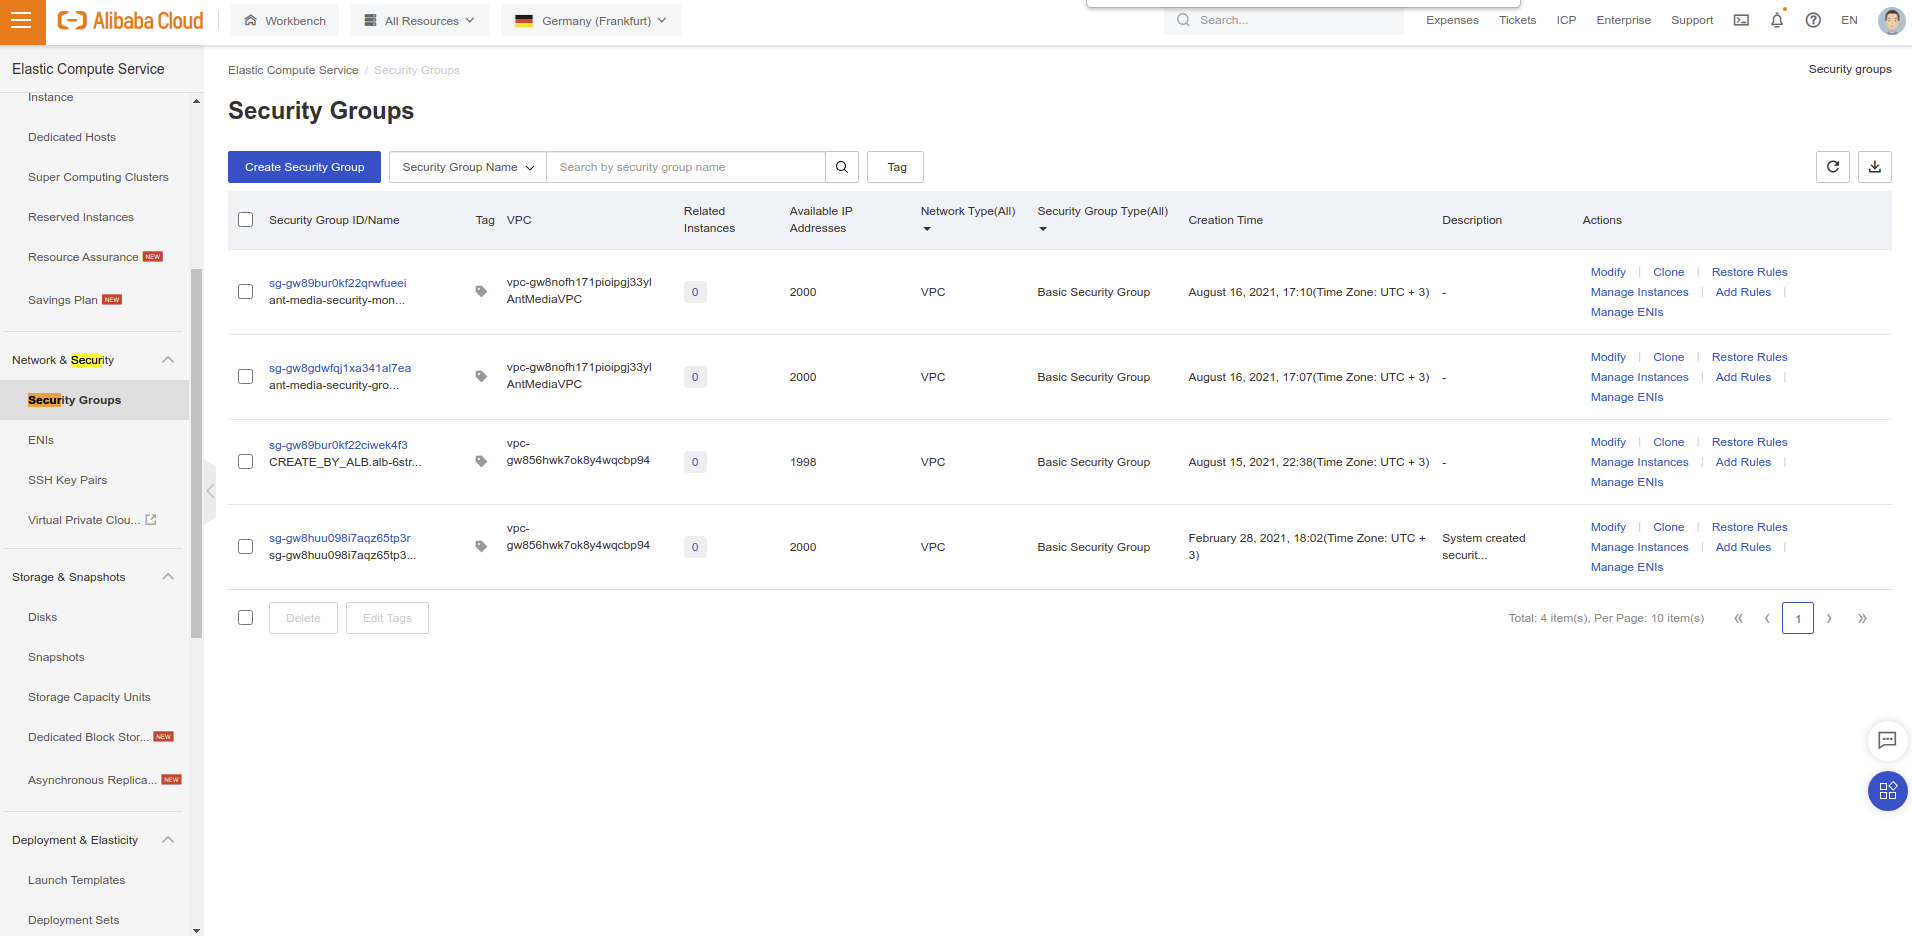Click Restore Rules for sg-gw8huu098i7aqz65tp3r

(1749, 527)
